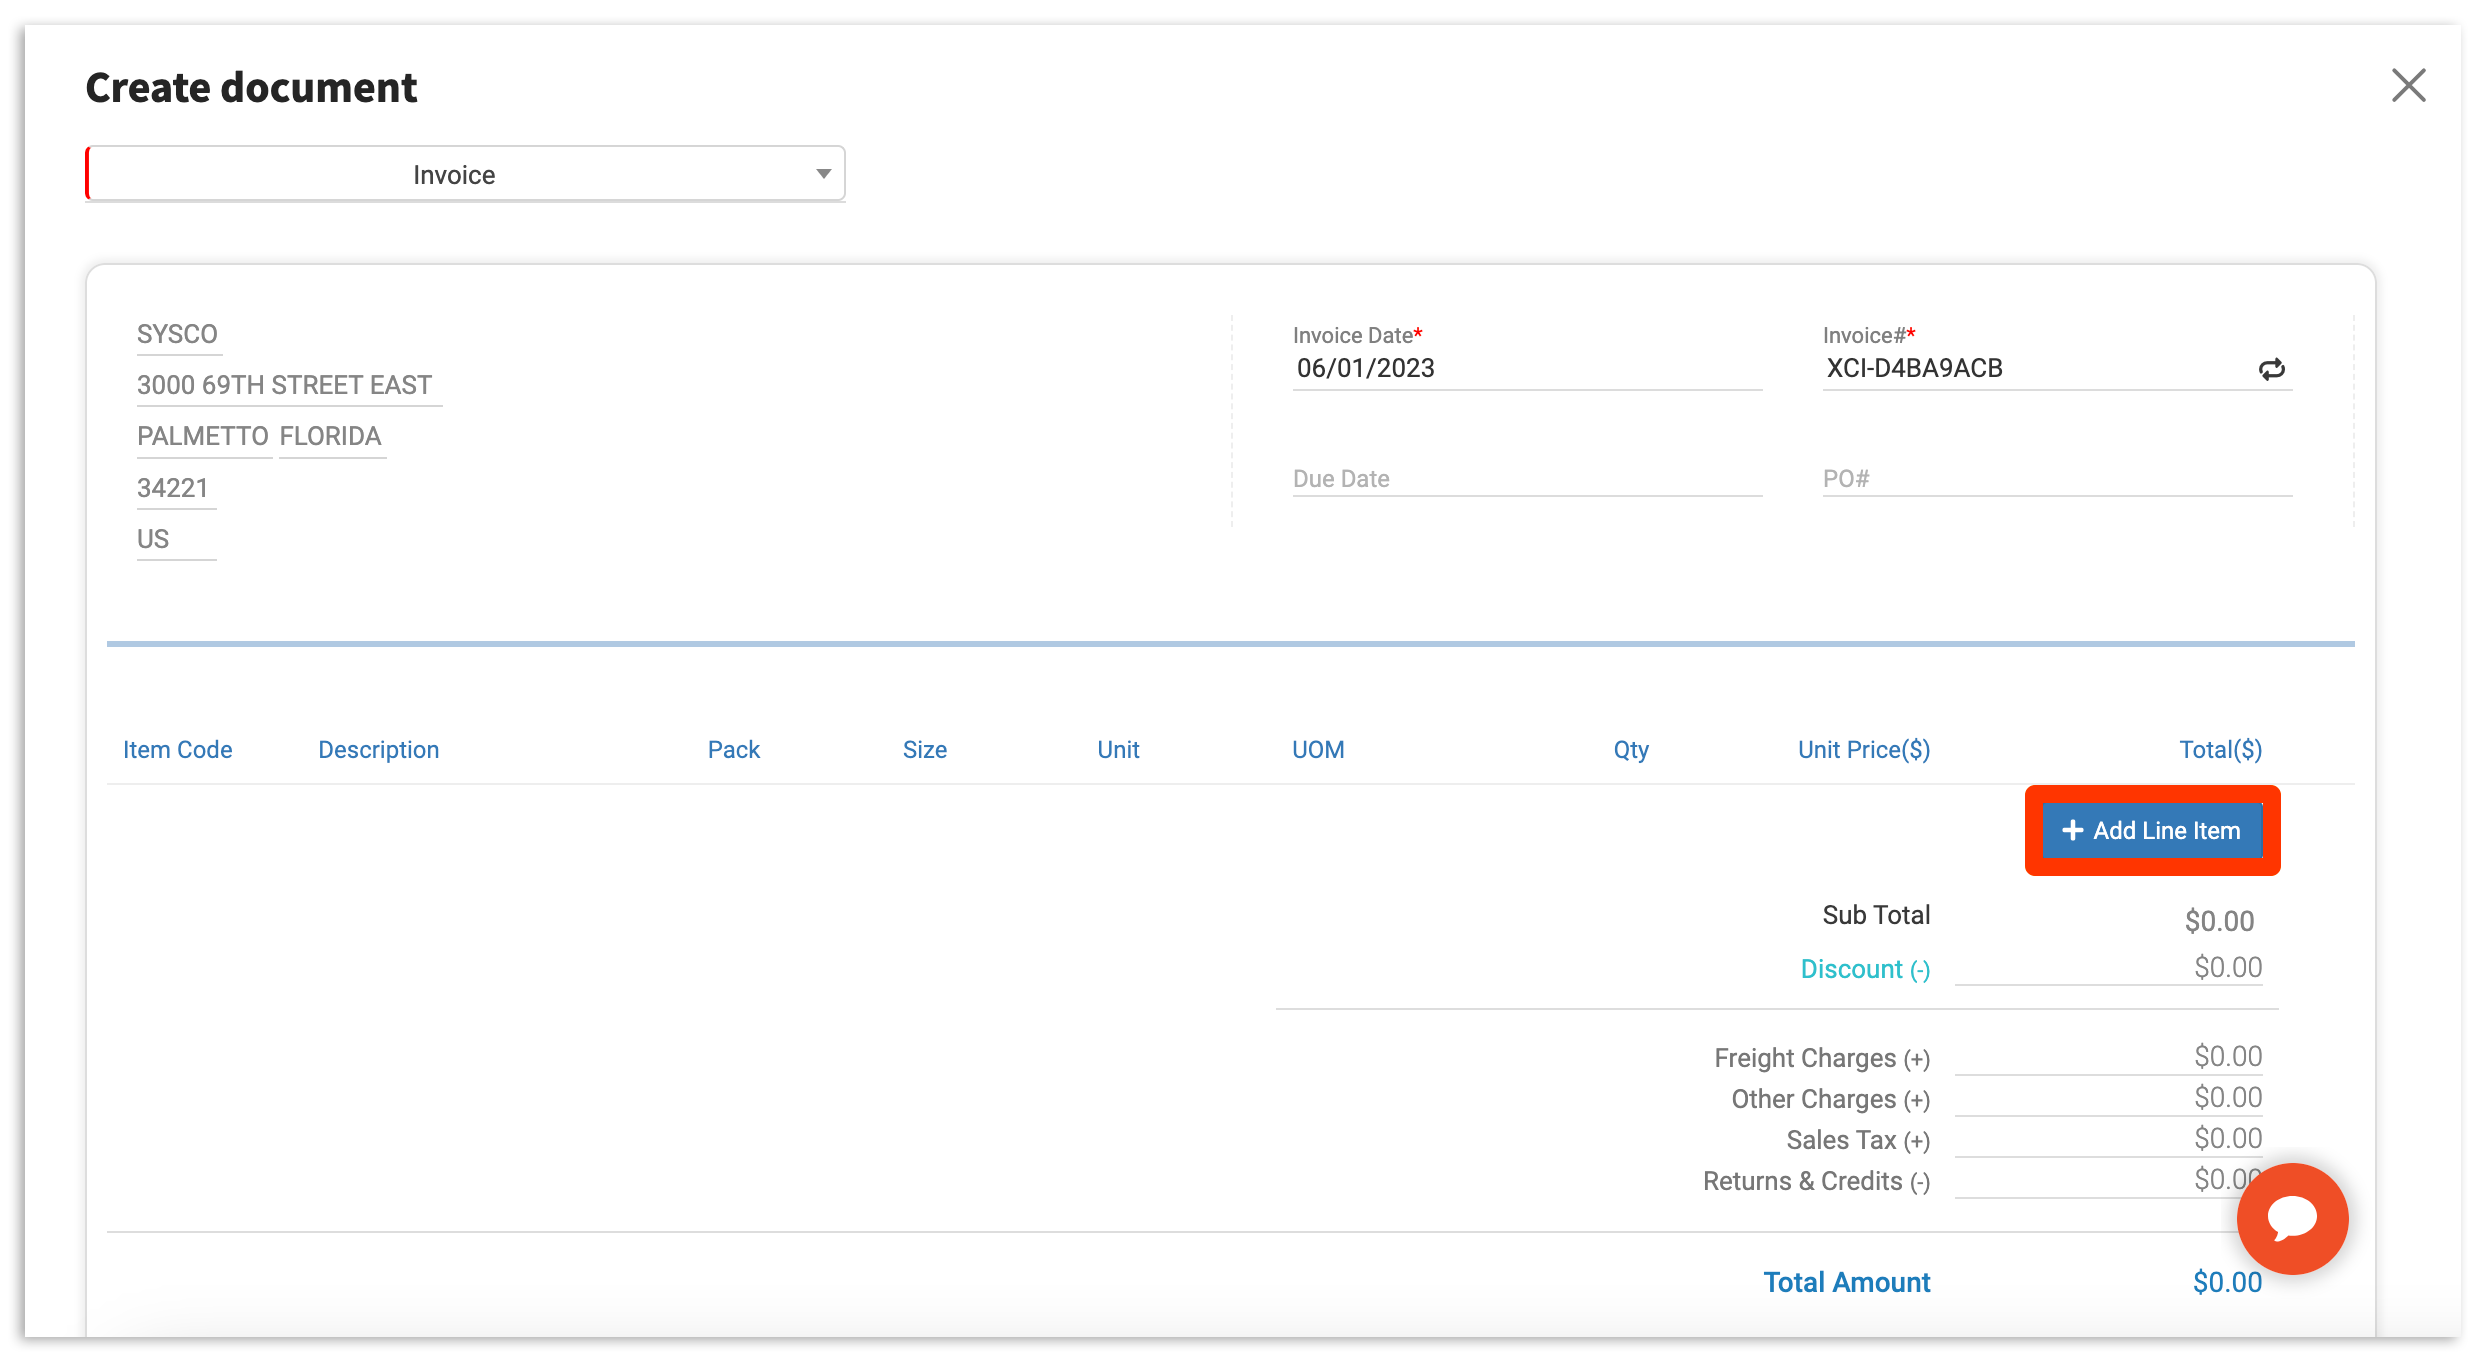Update the zip code 34221
The image size is (2486, 1362).
[174, 487]
